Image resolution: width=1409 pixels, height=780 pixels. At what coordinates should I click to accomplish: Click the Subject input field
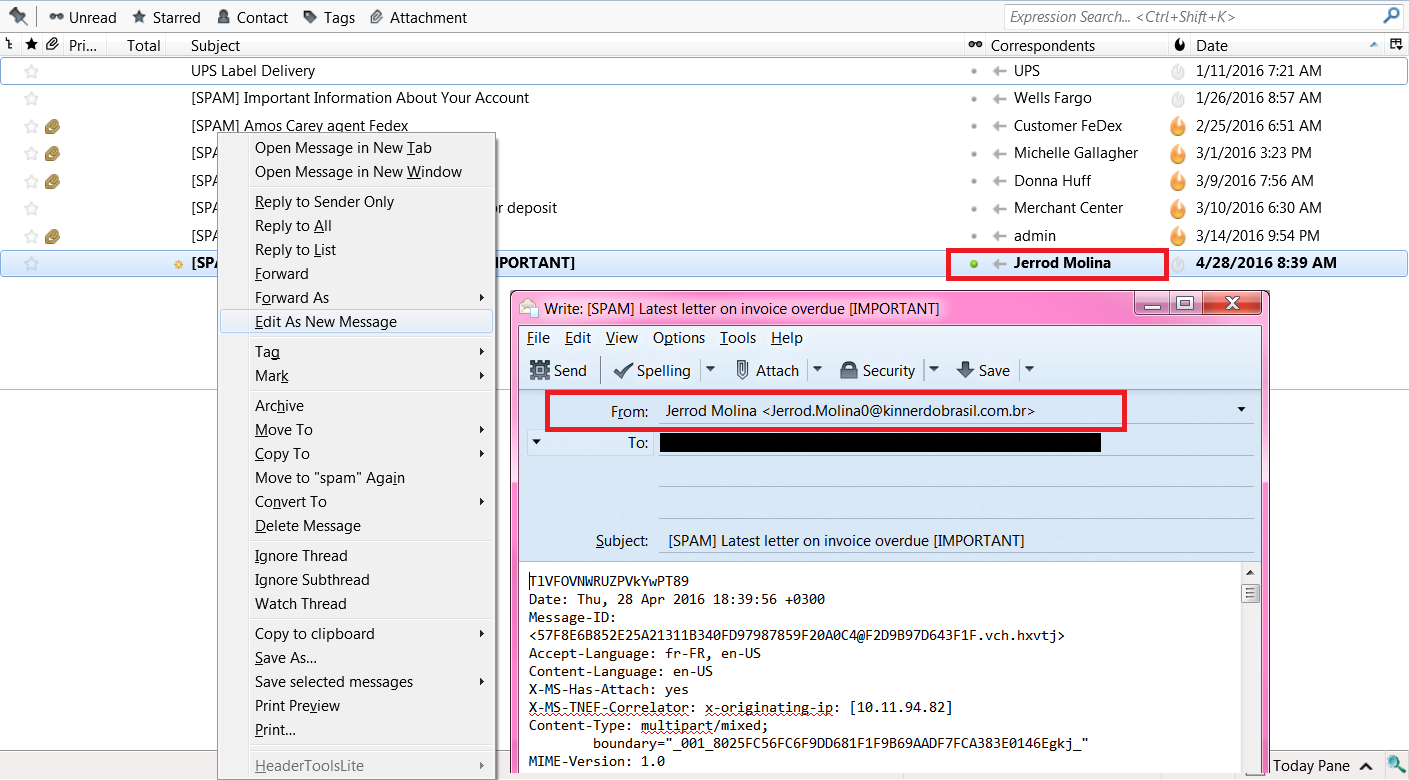950,540
